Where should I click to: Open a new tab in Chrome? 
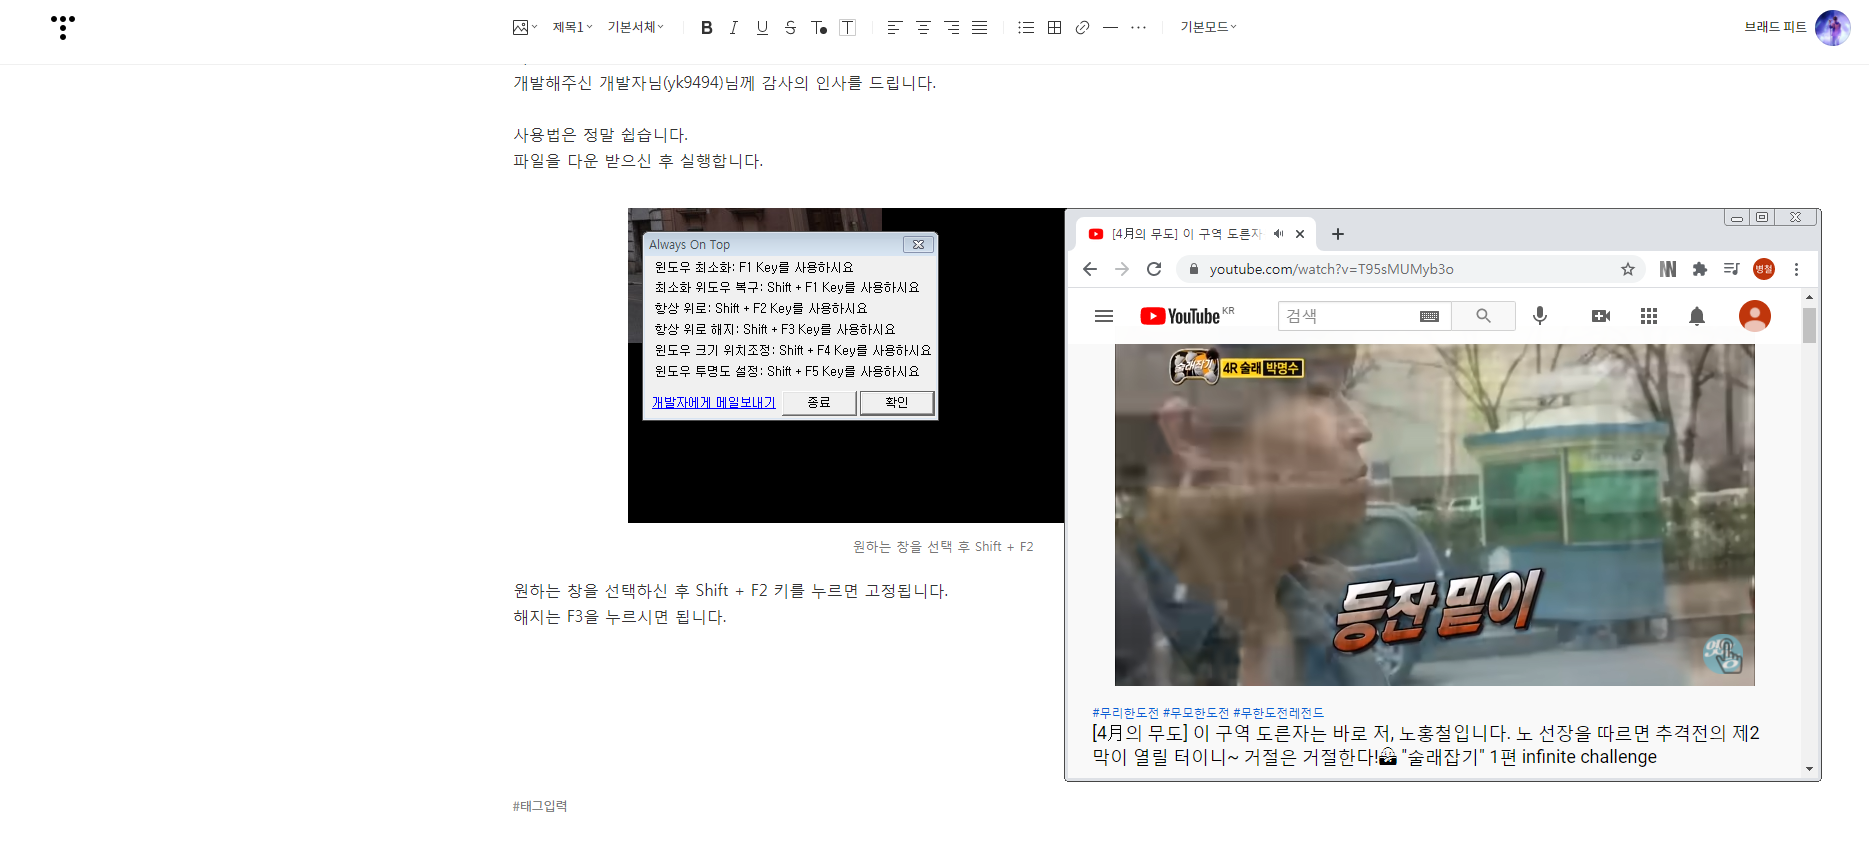(x=1338, y=234)
